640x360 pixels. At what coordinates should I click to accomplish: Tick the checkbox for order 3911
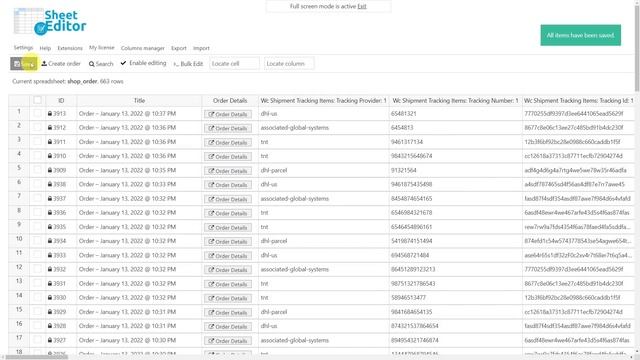point(38,142)
